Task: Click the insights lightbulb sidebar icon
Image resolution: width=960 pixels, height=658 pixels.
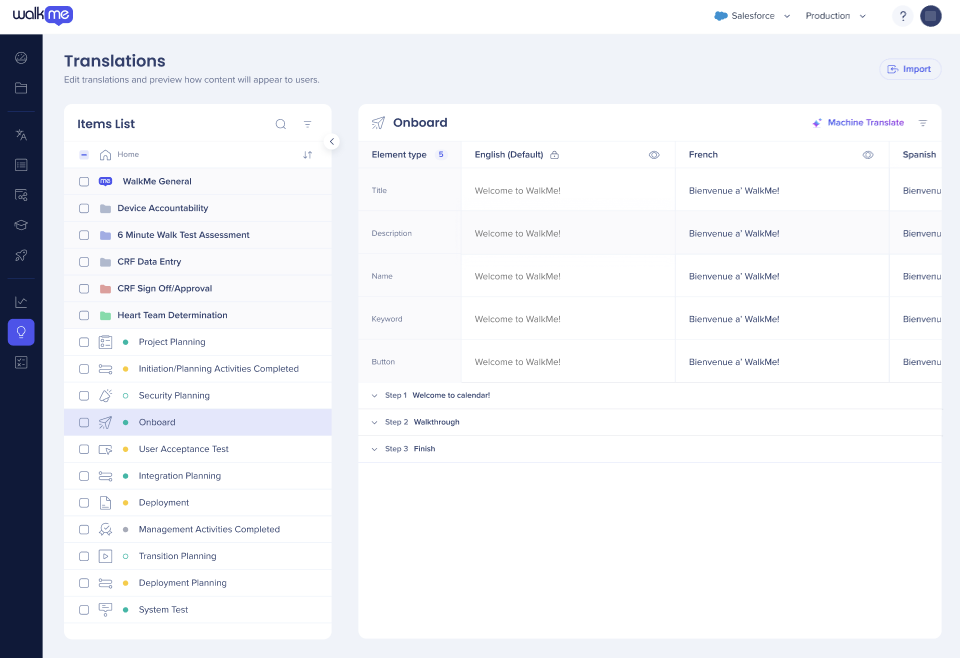Action: (21, 332)
